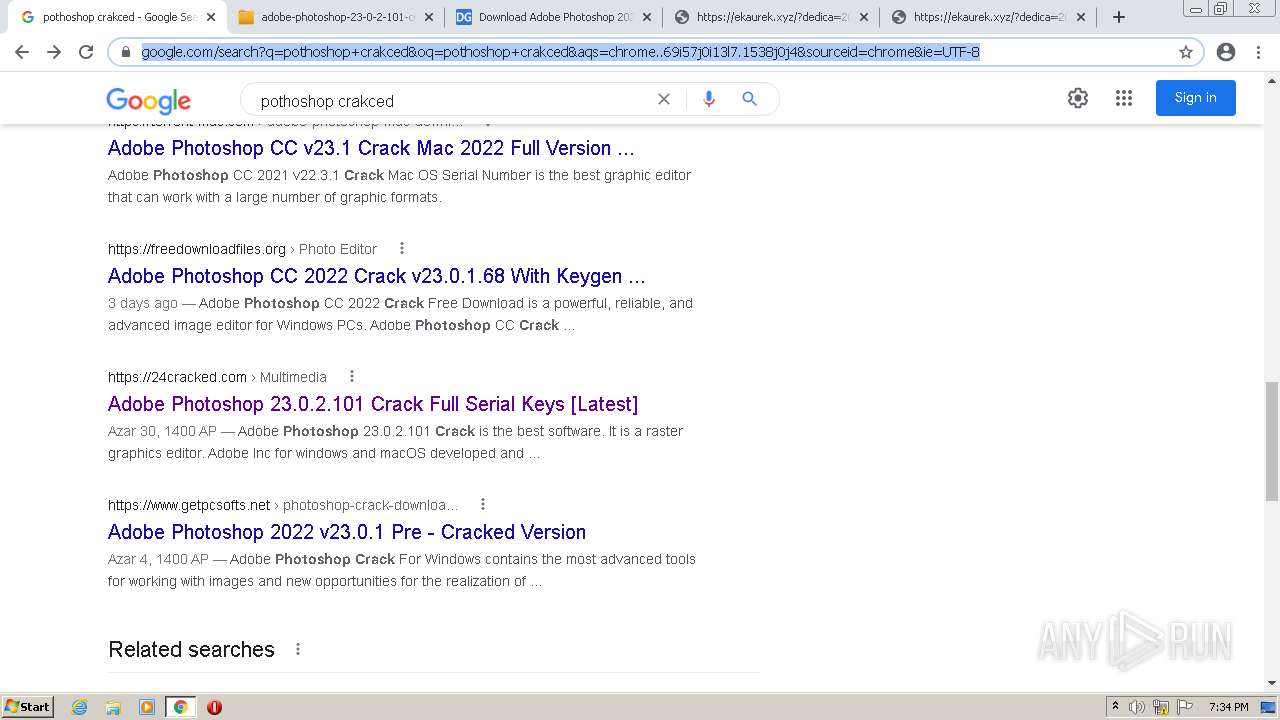Launch Internet Explorer from taskbar
1280x720 pixels.
coord(80,707)
